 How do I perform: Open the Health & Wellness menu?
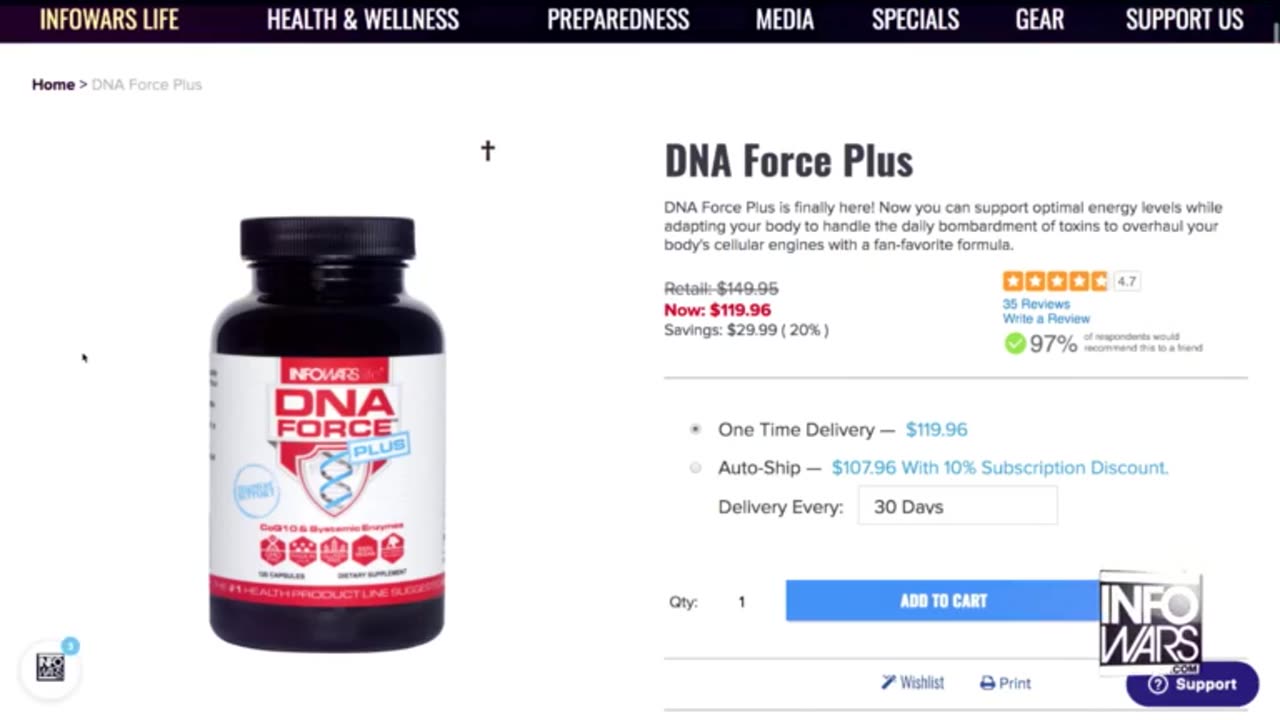tap(362, 20)
